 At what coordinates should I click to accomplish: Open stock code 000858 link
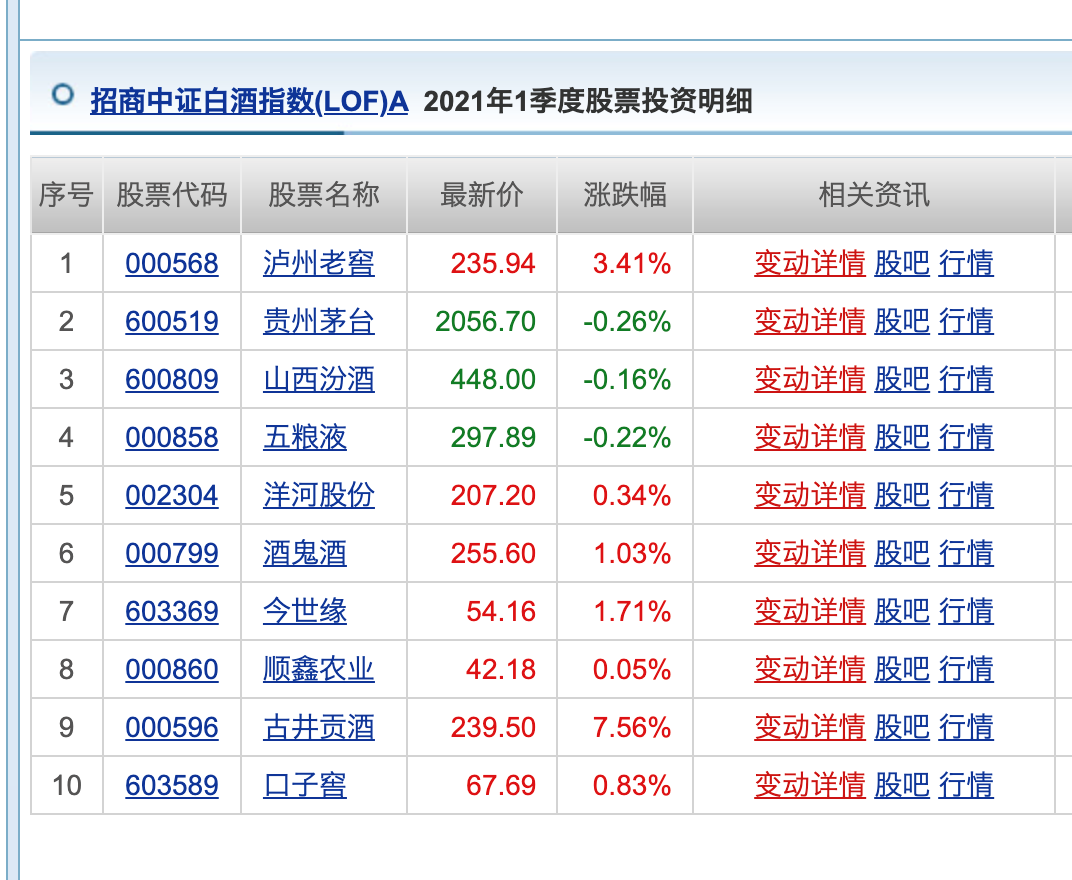[172, 438]
